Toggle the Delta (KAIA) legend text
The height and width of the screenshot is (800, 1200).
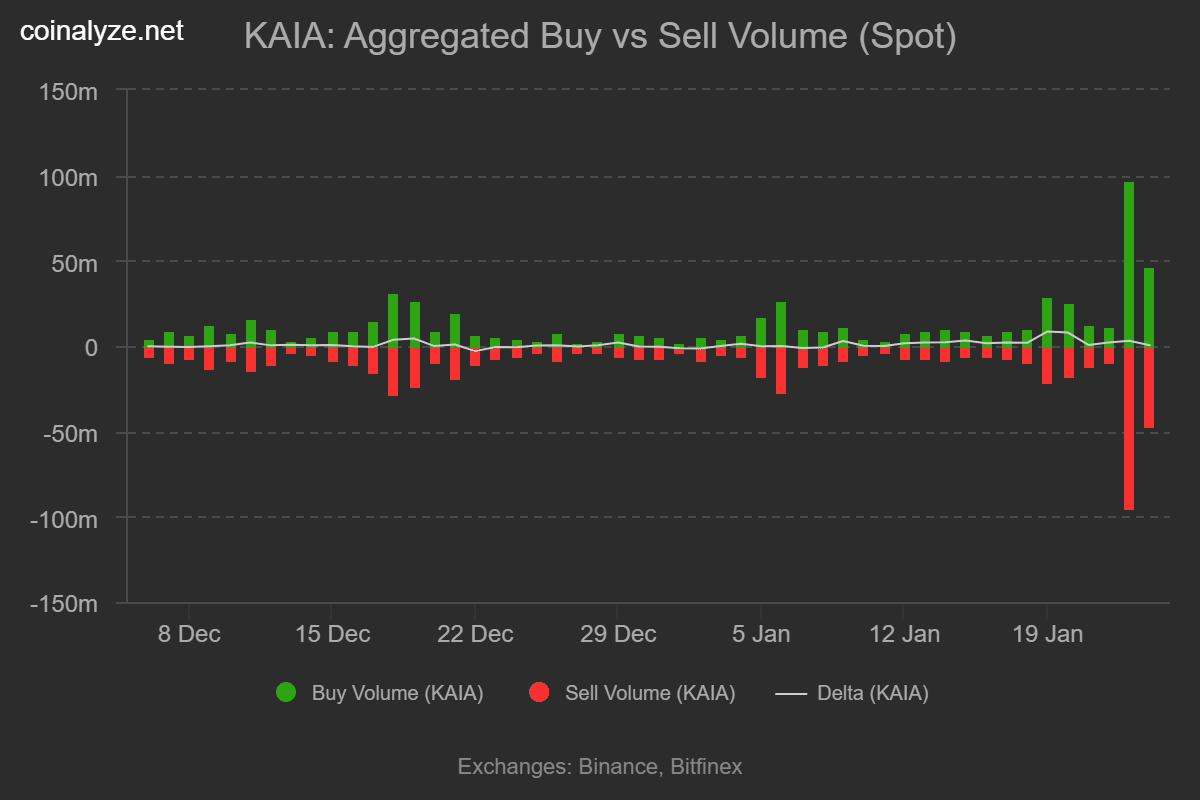click(x=872, y=693)
